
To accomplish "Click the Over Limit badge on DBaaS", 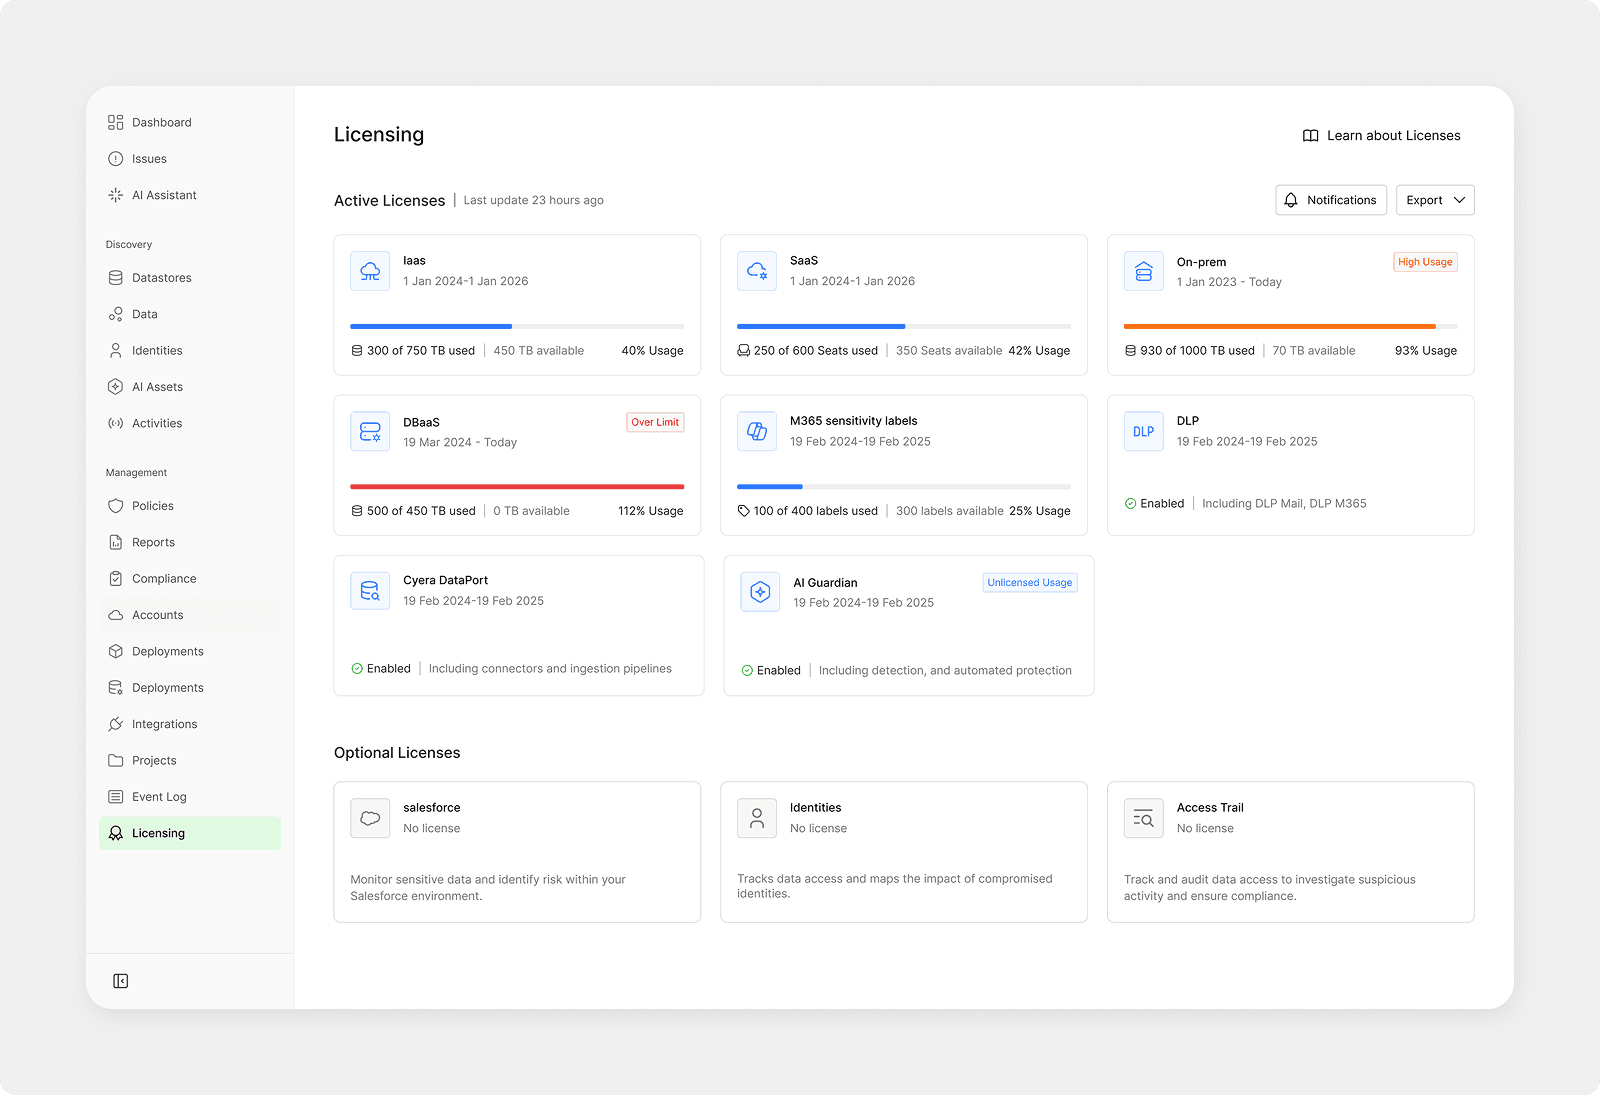I will coord(655,422).
